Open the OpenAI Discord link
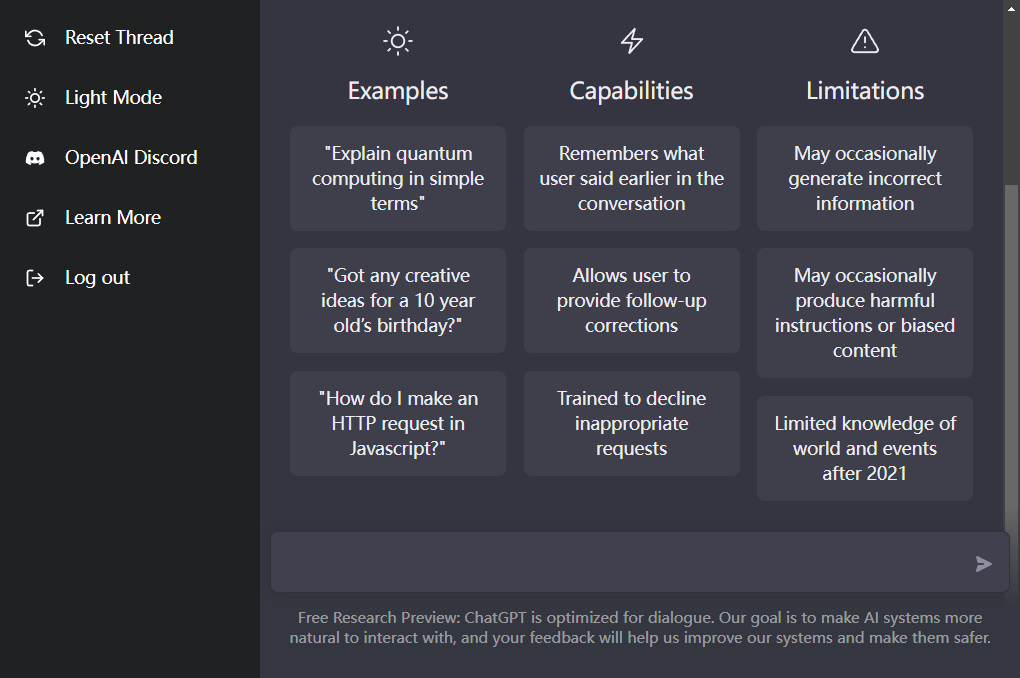 click(131, 158)
